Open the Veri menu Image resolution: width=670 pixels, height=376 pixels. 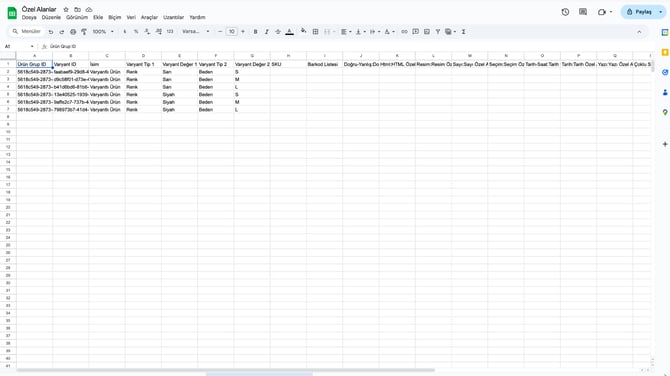131,18
